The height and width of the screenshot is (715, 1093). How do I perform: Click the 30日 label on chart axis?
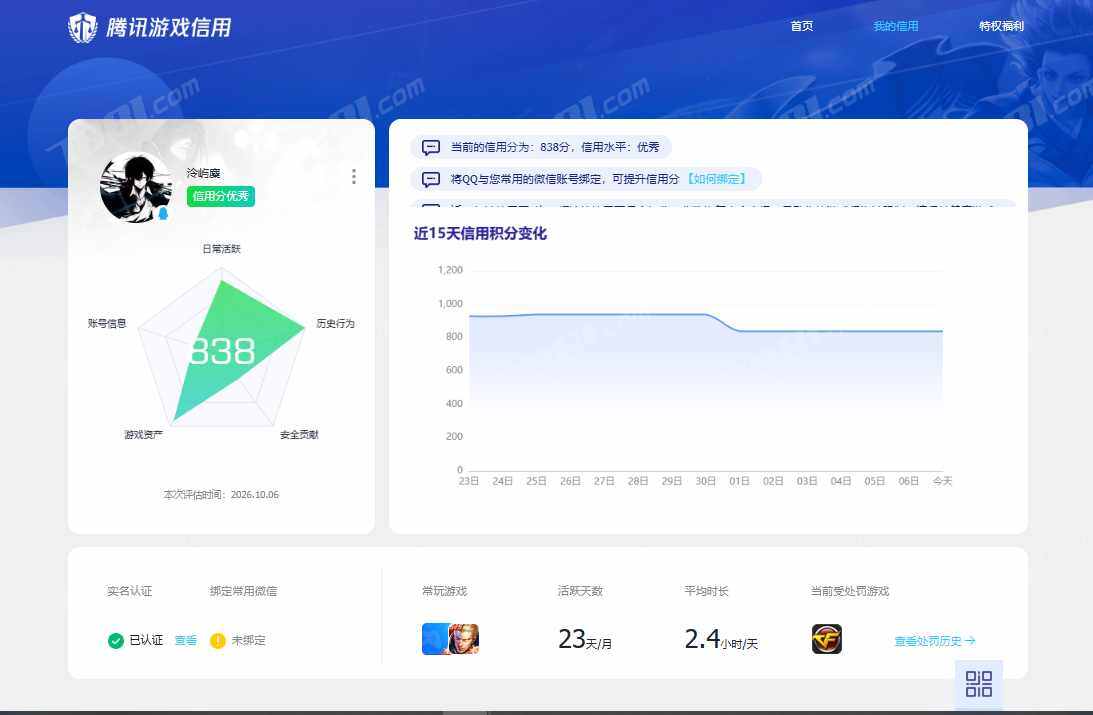click(705, 482)
